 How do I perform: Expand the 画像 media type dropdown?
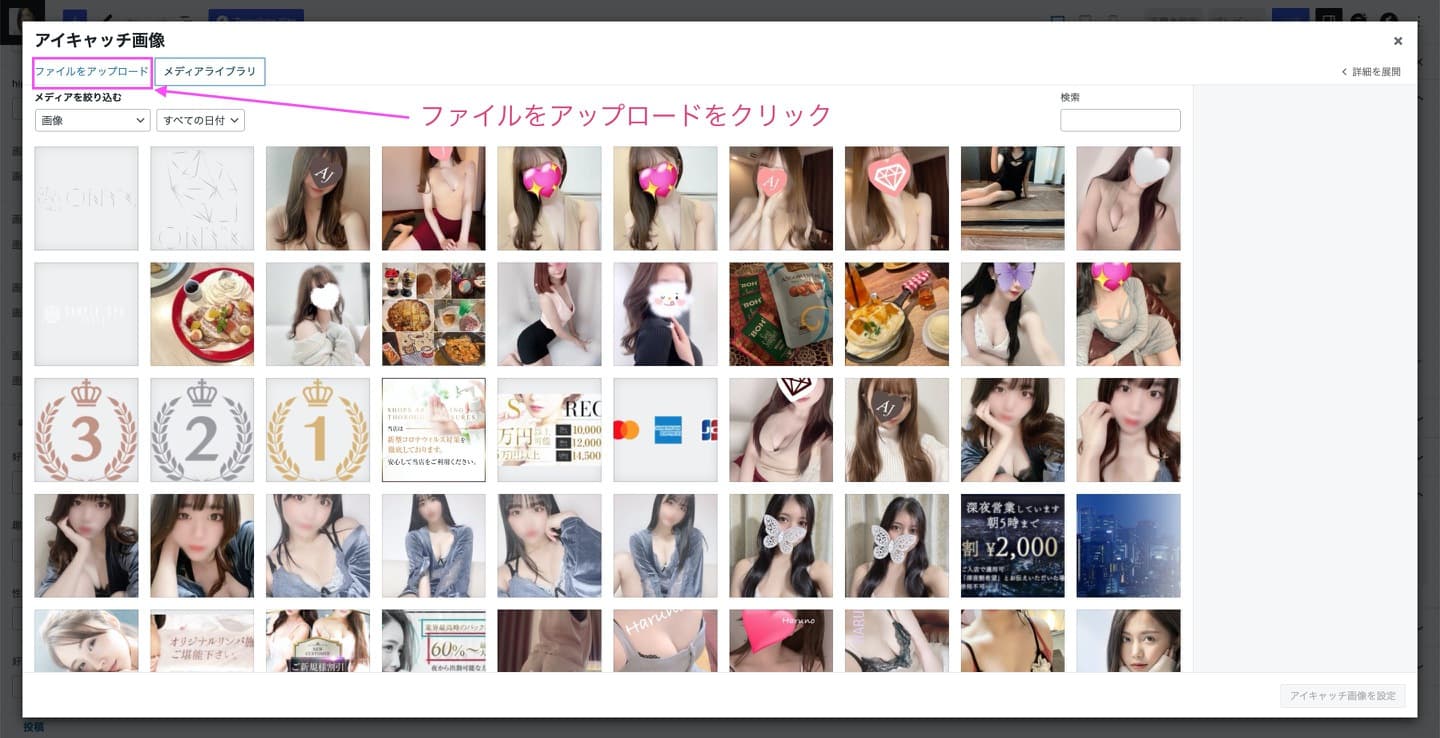(92, 120)
